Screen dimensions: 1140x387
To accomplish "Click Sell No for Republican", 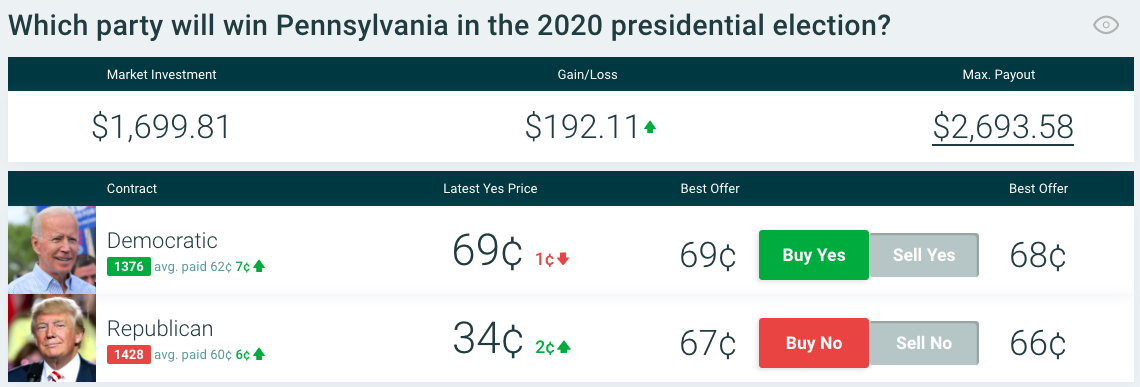I will (923, 343).
